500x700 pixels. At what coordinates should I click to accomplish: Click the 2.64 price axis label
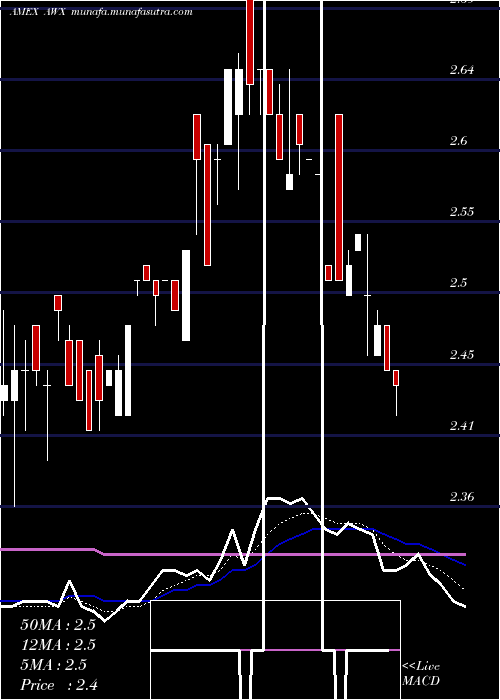click(x=462, y=70)
